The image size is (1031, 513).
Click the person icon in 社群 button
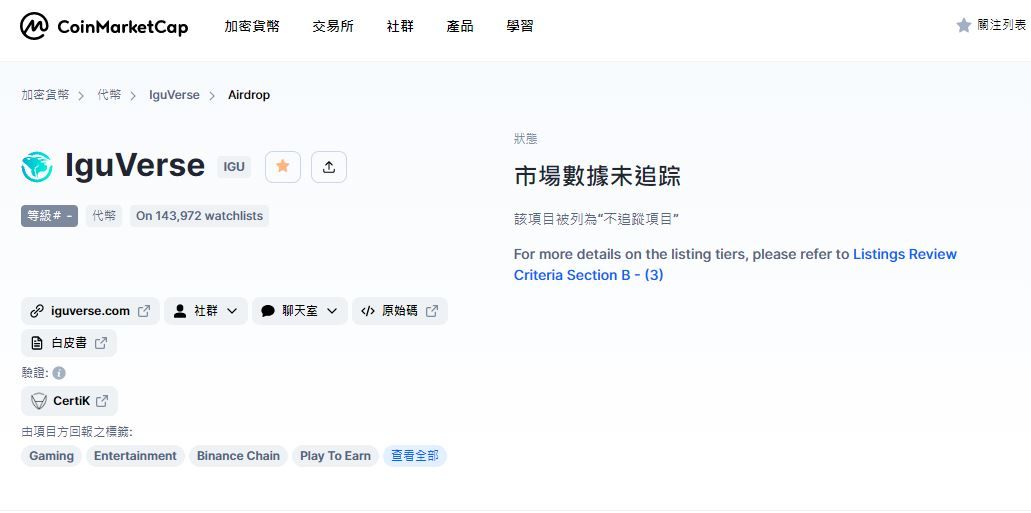[x=180, y=311]
